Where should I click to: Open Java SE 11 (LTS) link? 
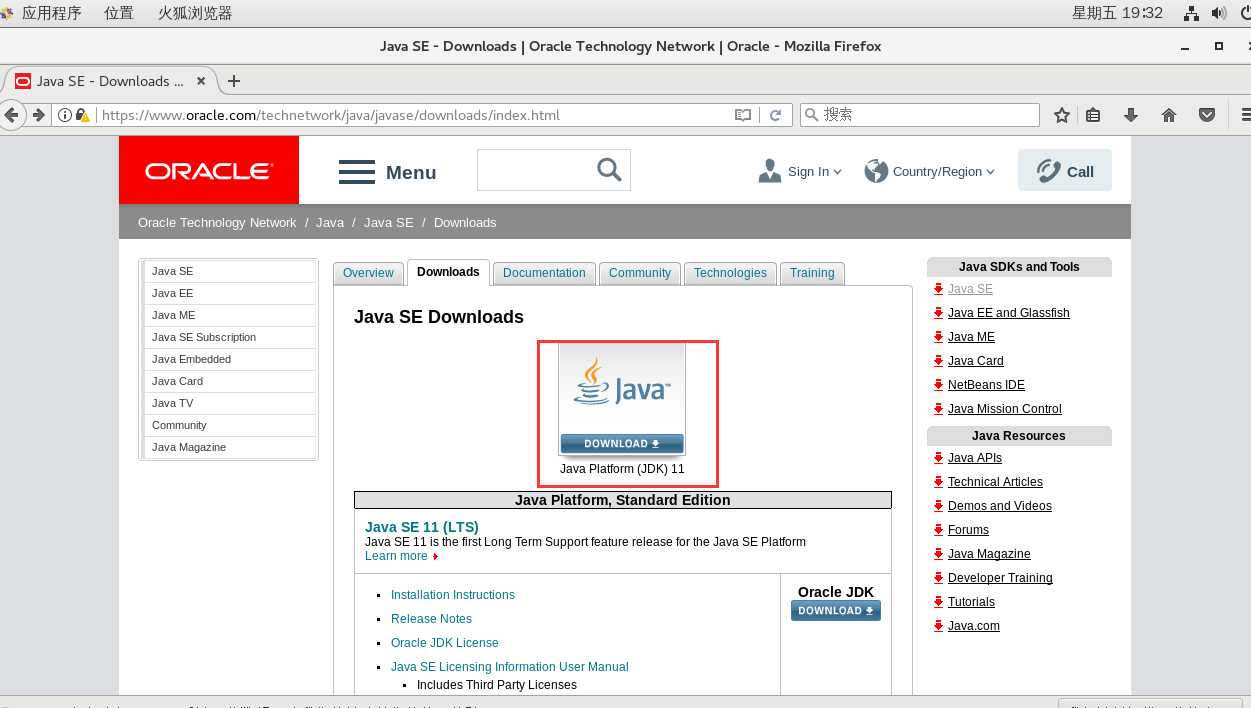click(422, 527)
